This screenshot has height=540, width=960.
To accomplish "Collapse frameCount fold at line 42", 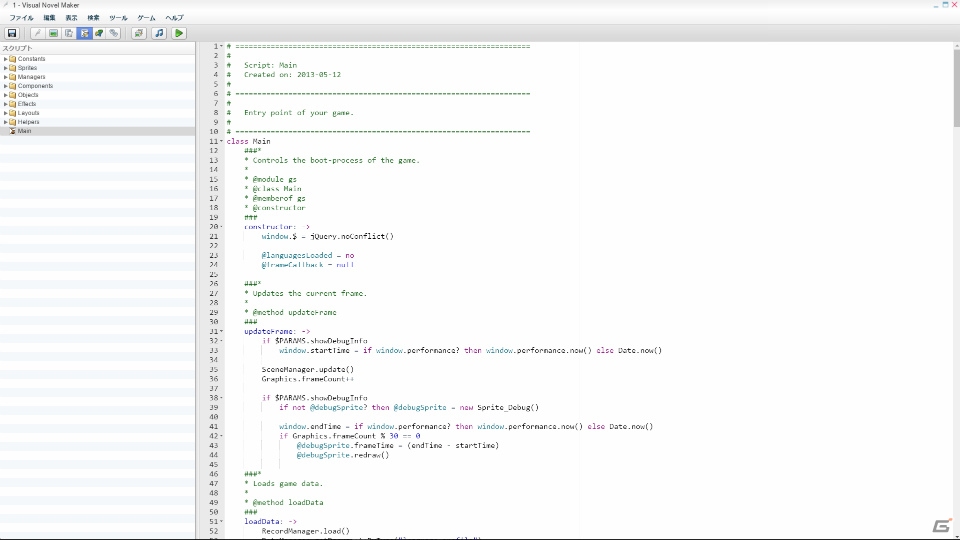I will [x=222, y=436].
